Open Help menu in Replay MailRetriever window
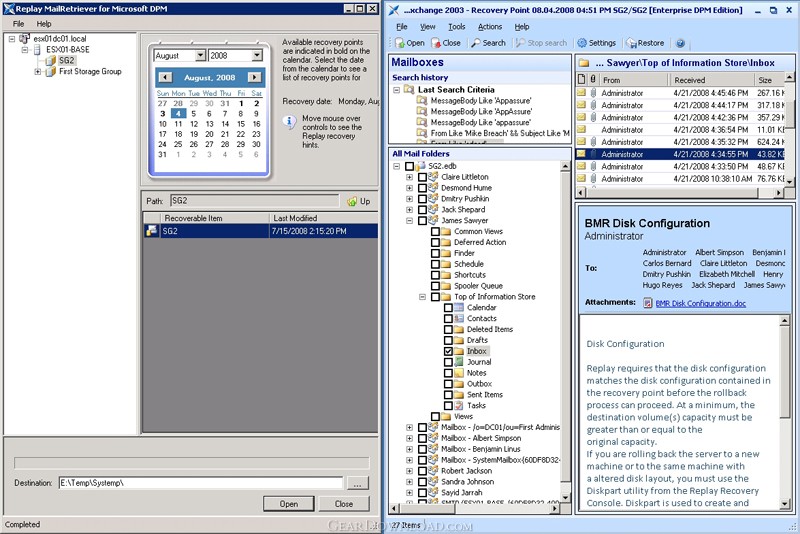 coord(44,23)
